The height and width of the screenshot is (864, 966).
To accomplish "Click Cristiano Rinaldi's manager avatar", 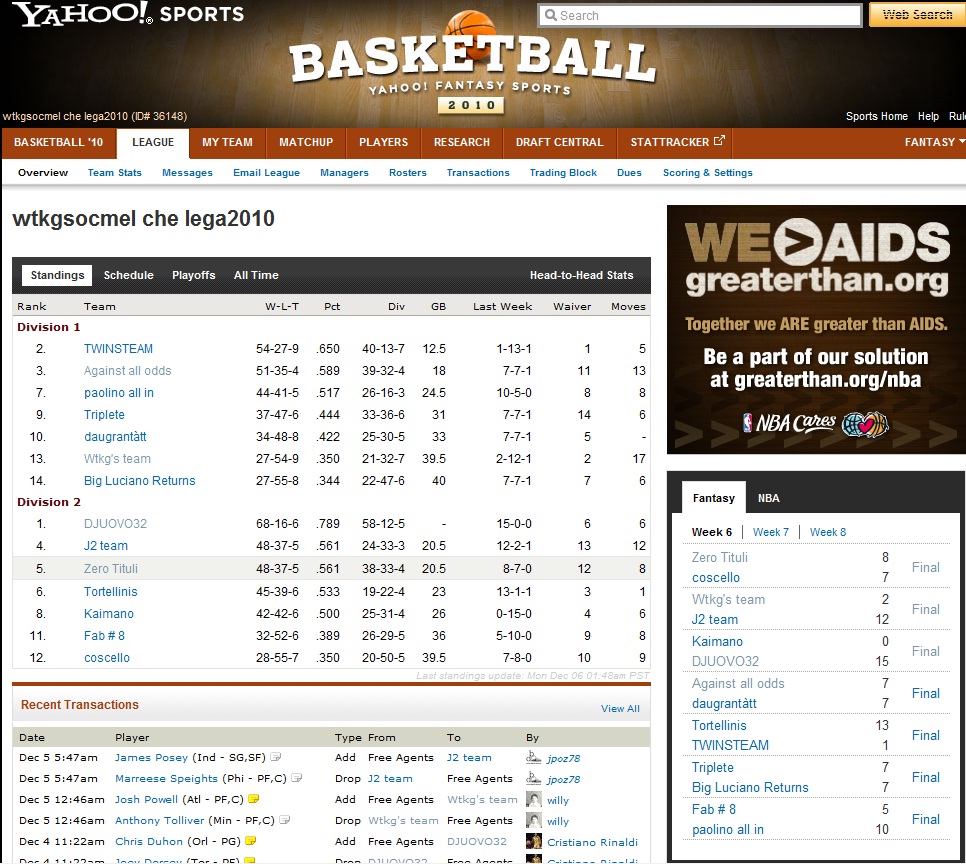I will tap(534, 842).
